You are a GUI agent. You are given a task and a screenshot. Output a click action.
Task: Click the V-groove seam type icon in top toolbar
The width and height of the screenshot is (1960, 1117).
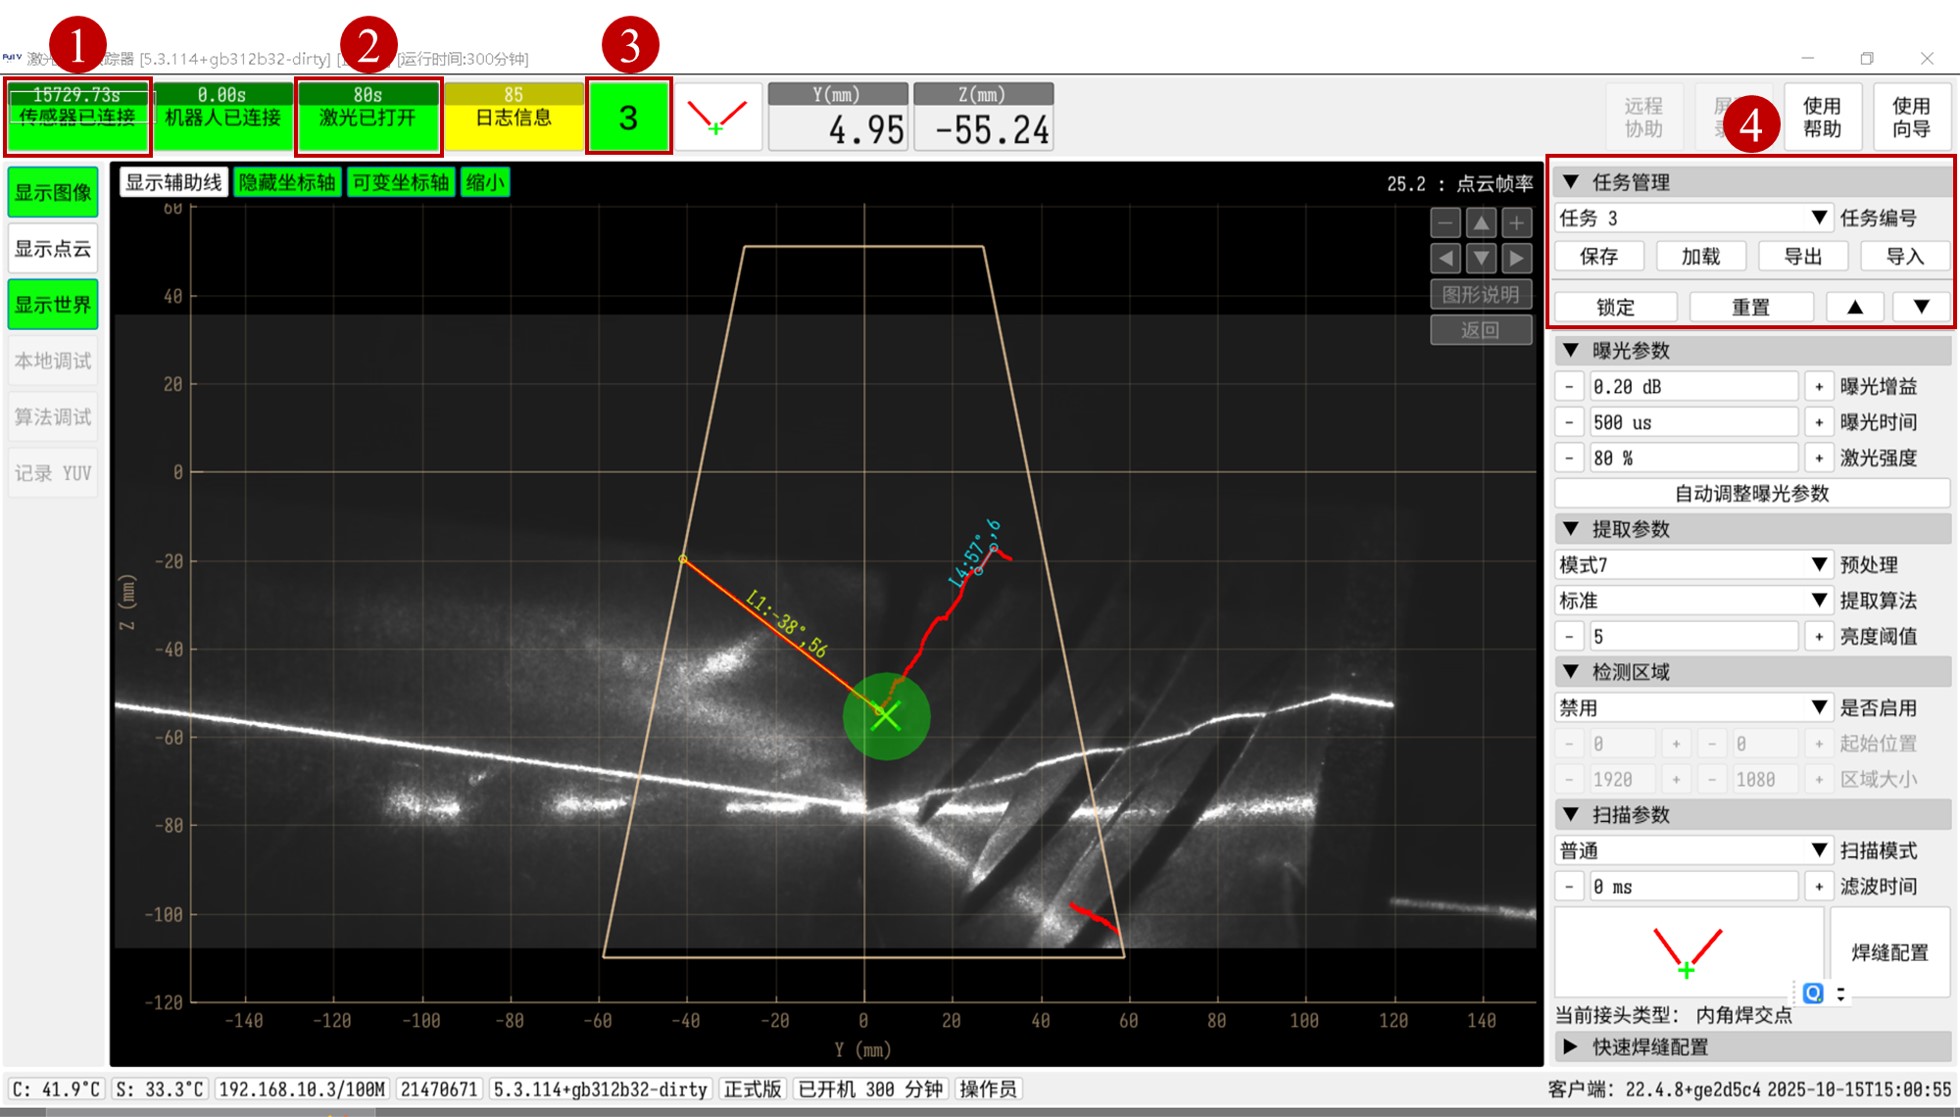[x=718, y=117]
